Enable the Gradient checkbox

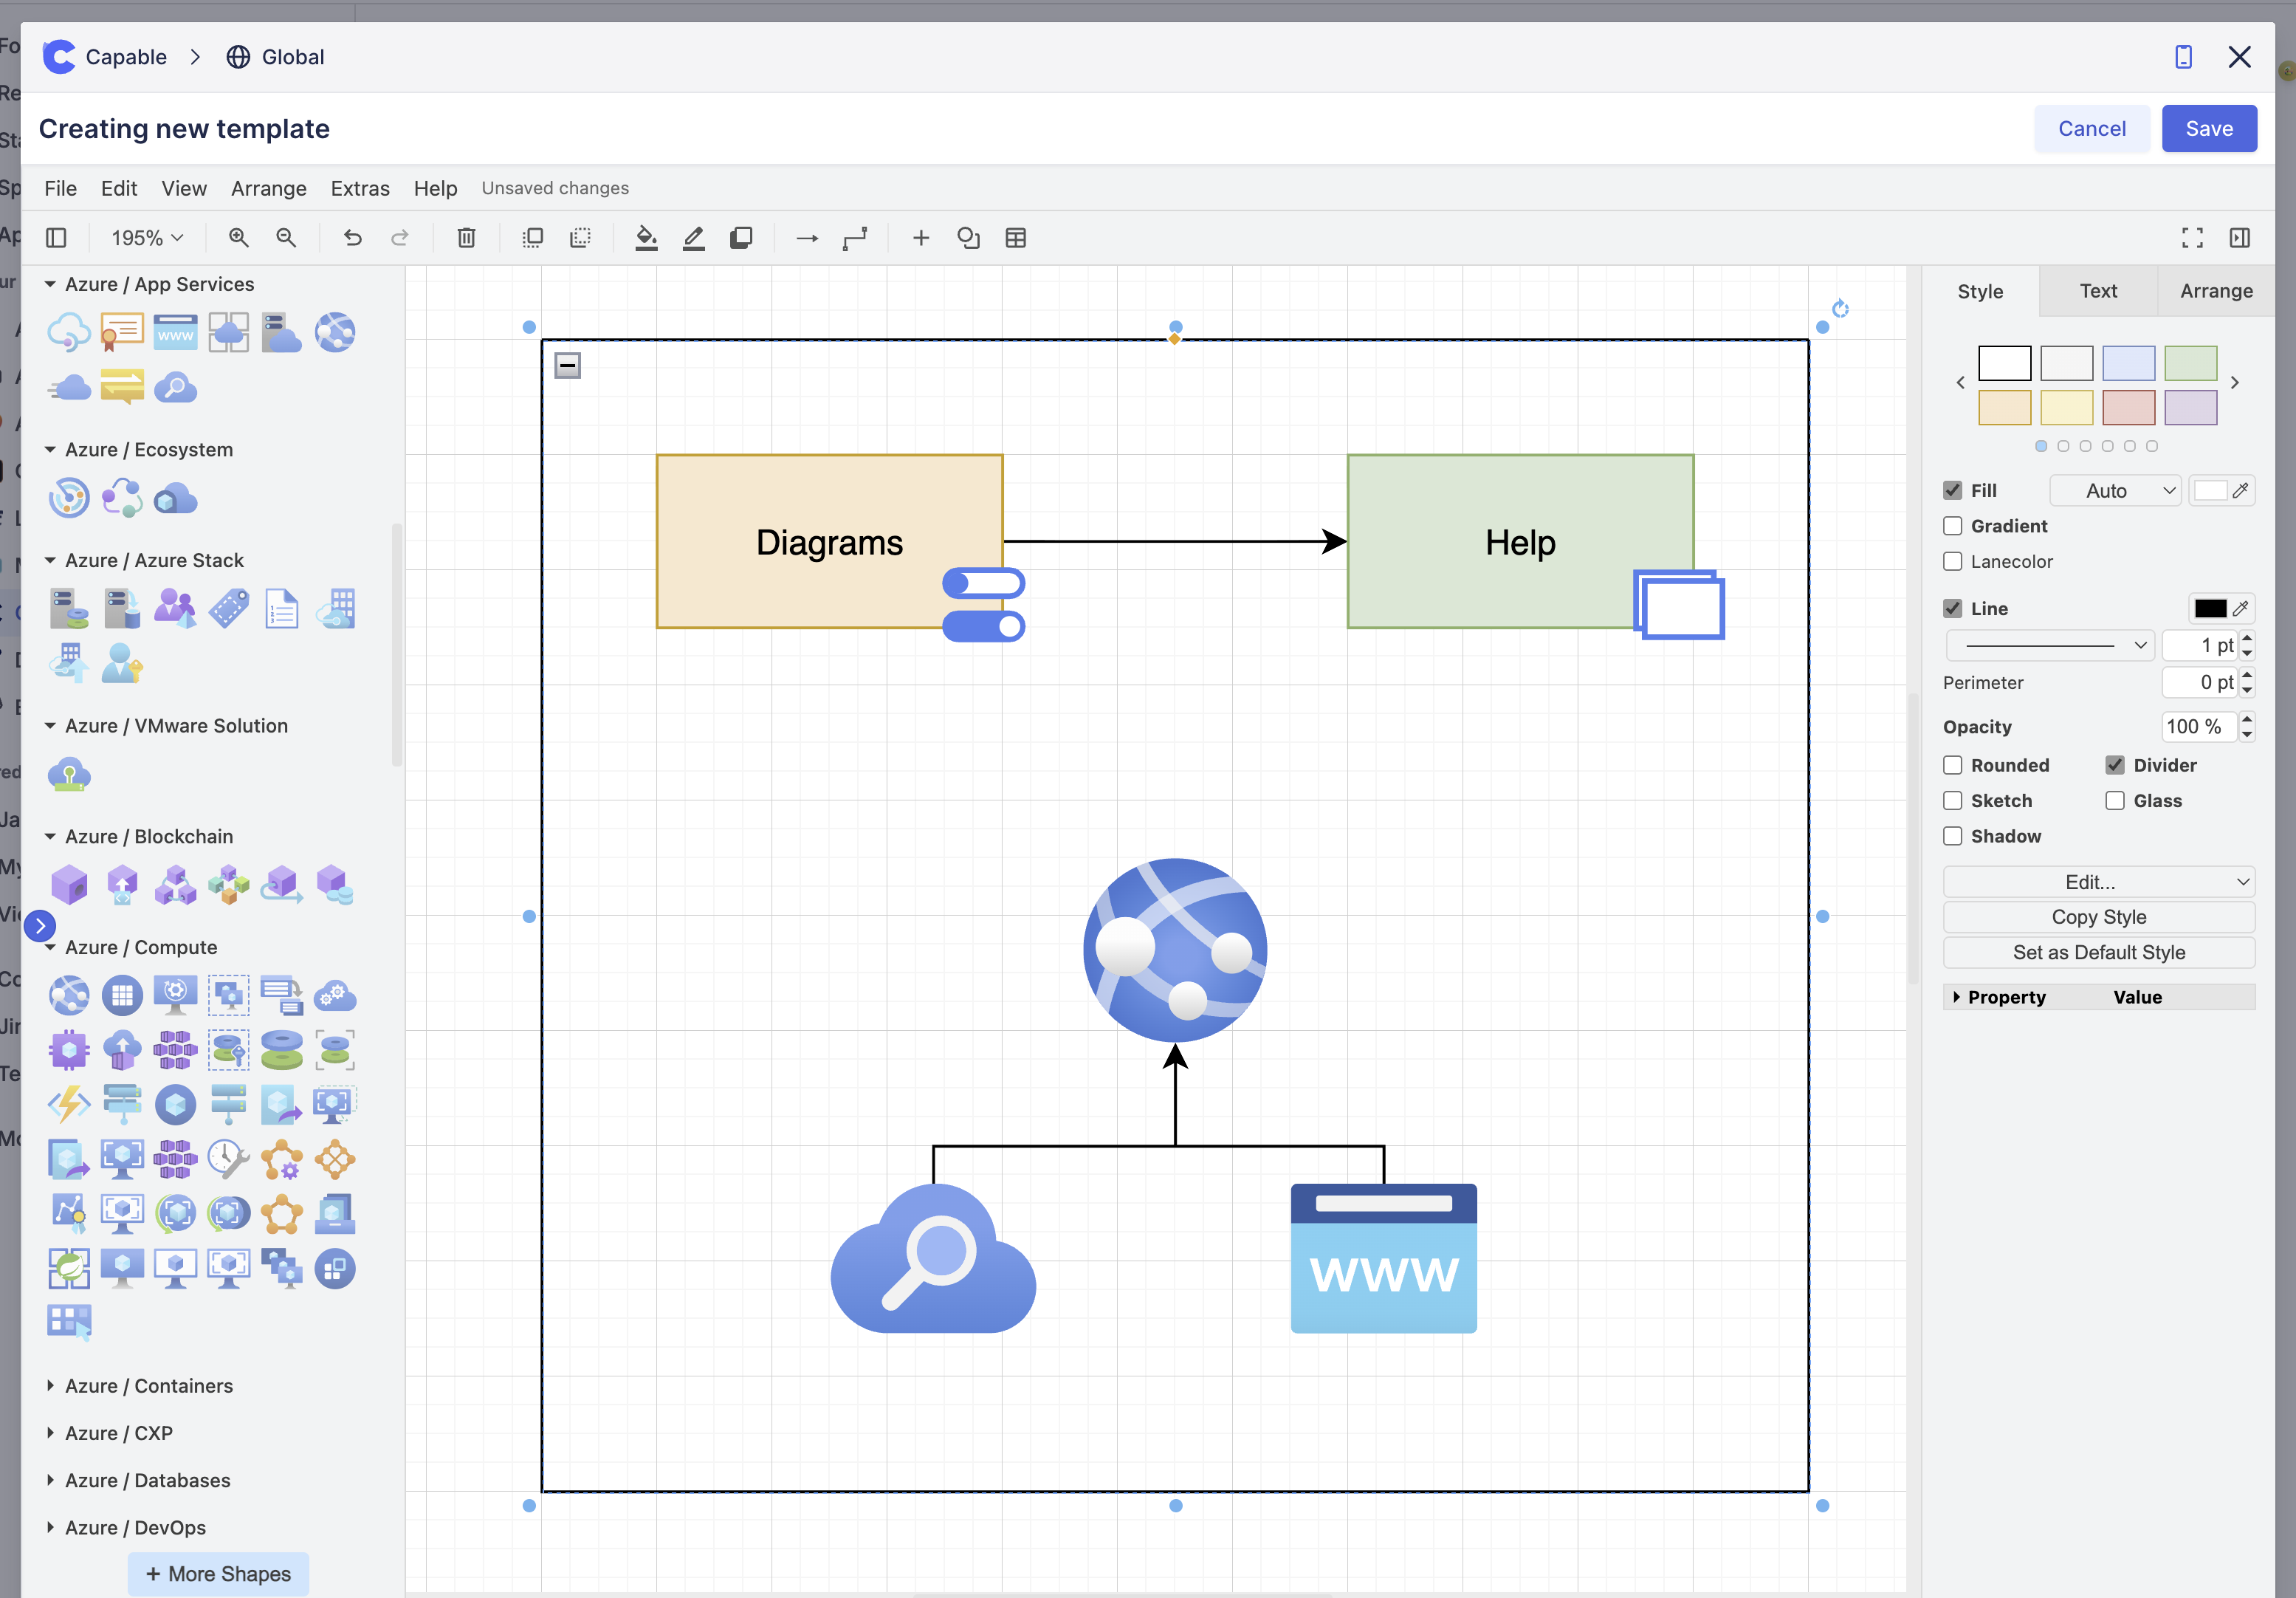1952,526
